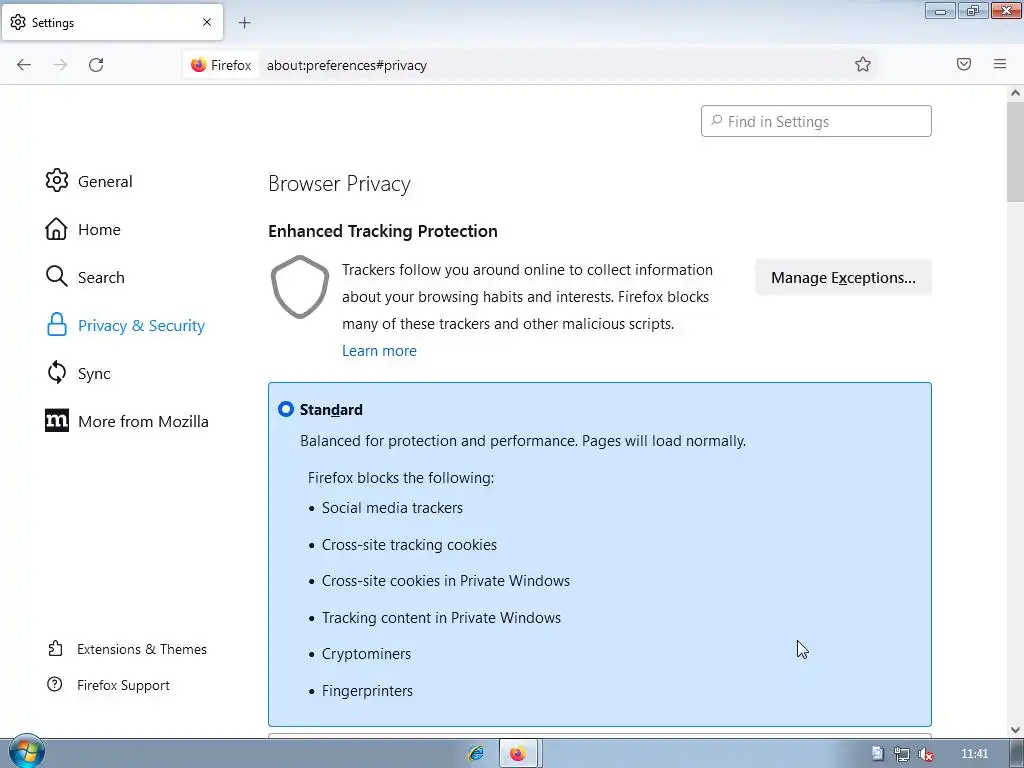The image size is (1024, 768).
Task: Reload the current page
Action: 96,65
